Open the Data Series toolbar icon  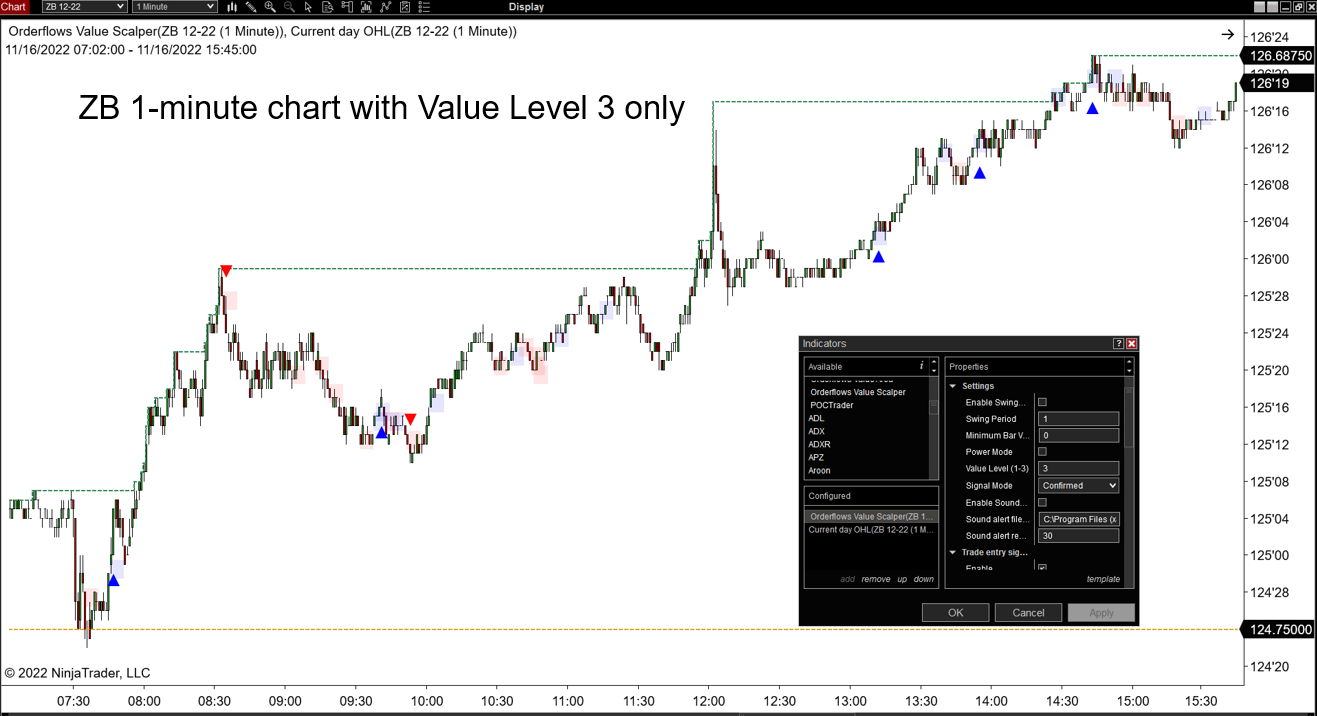327,7
